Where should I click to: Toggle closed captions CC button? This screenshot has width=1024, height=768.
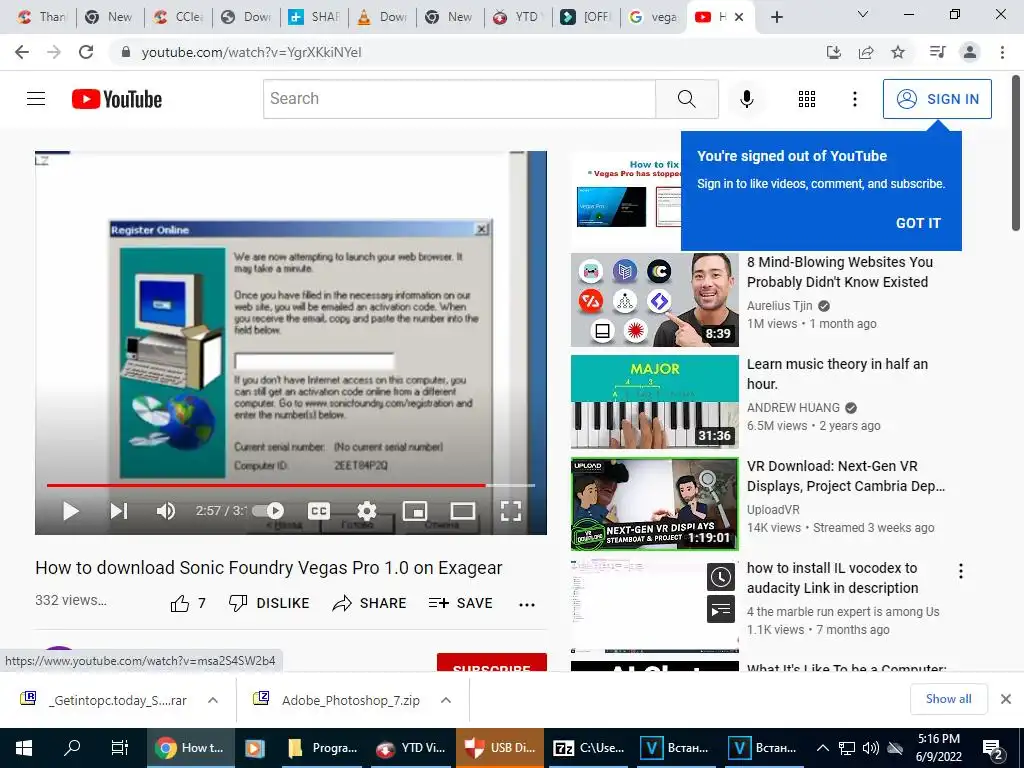pos(319,511)
